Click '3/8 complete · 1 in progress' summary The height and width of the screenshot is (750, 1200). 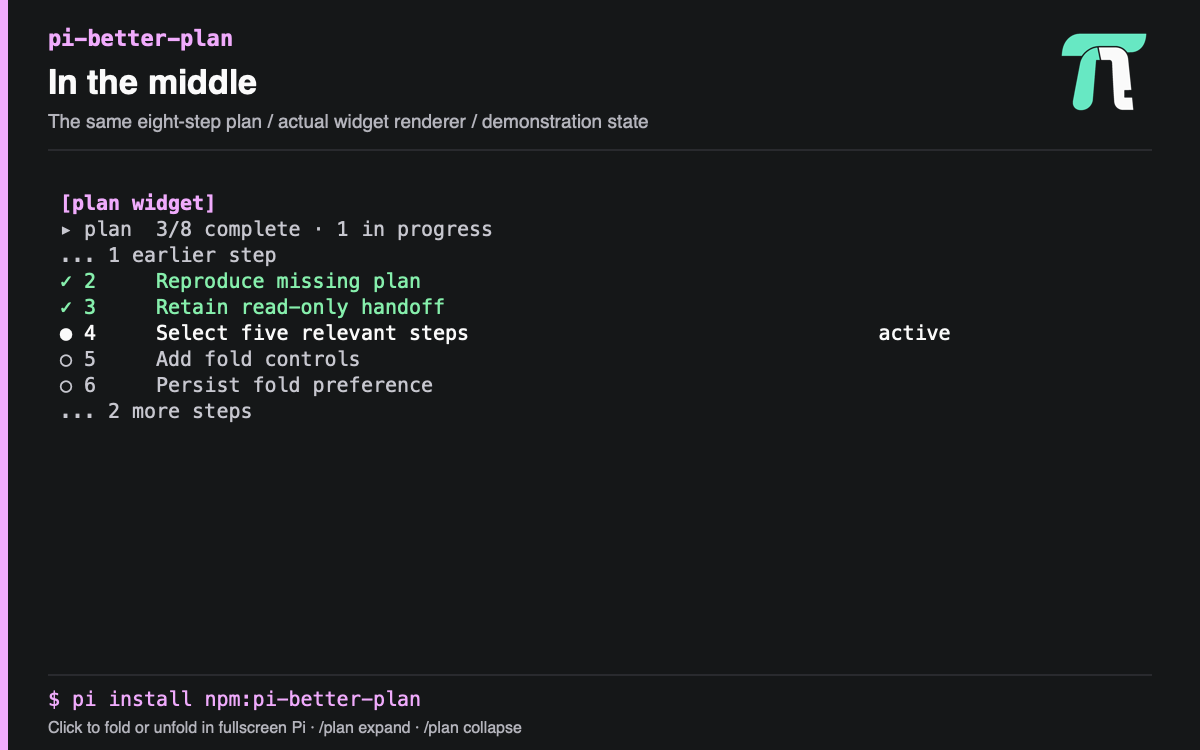tap(324, 229)
